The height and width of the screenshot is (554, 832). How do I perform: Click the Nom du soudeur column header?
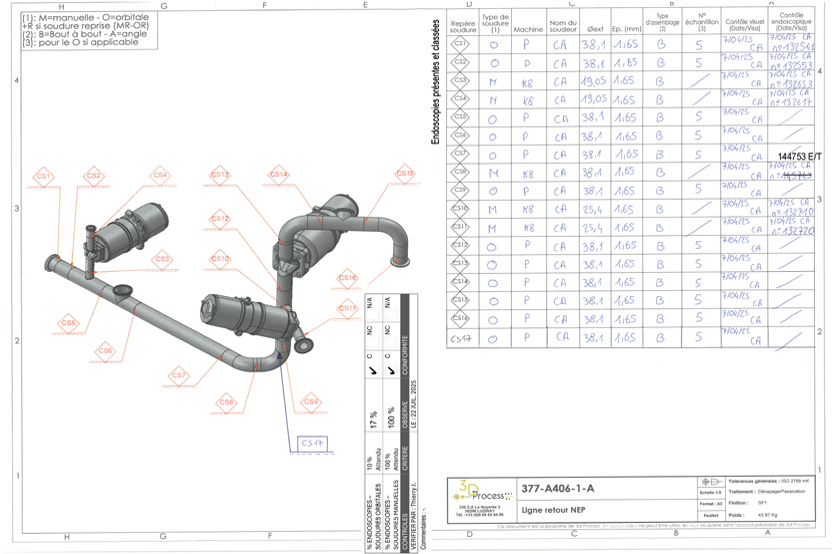[x=563, y=26]
